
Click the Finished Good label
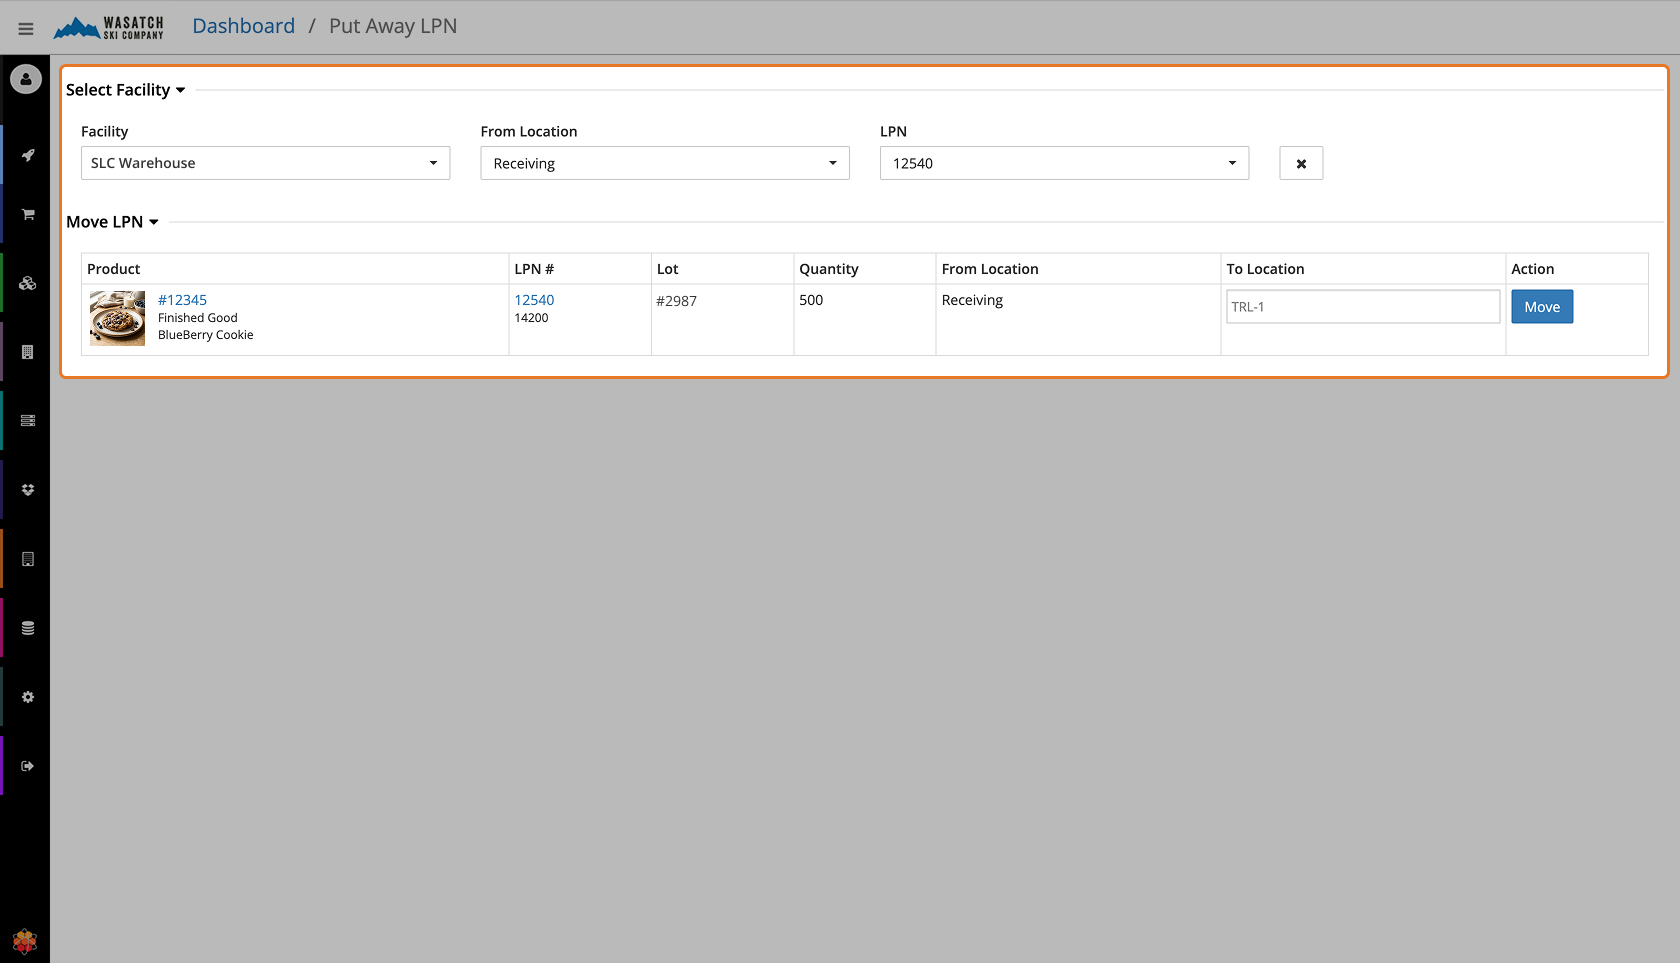coord(198,318)
